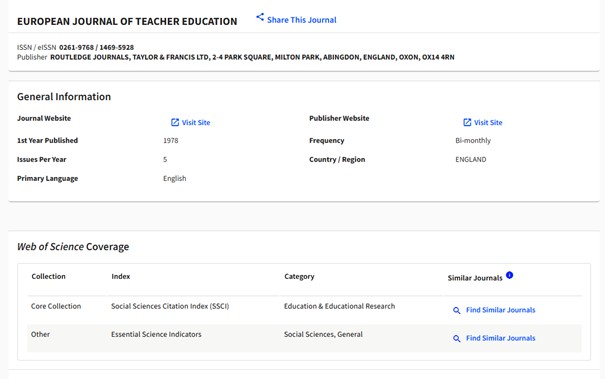Select the European Journal of Teacher Education title

pyautogui.click(x=127, y=21)
